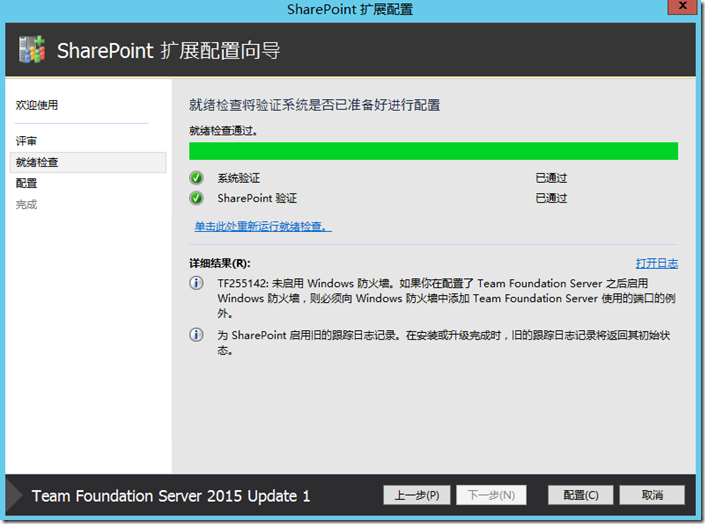Open the log via 打开日志 link
Screen dimensions: 705x524
coord(656,264)
